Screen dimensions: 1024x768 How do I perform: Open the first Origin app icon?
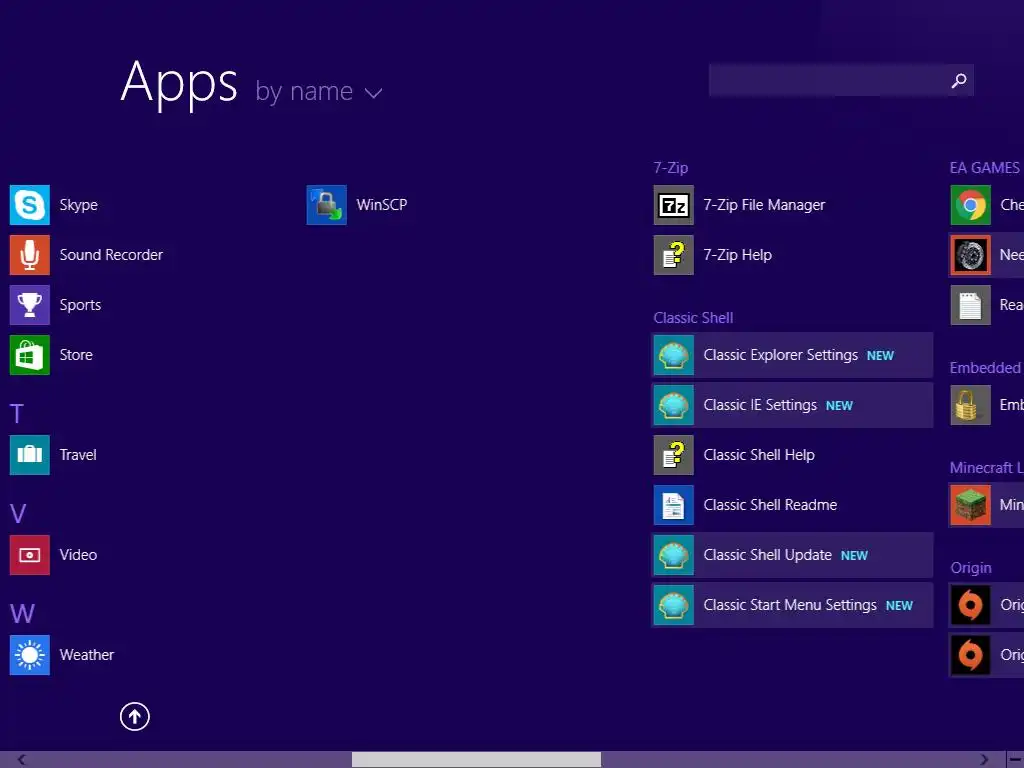970,605
